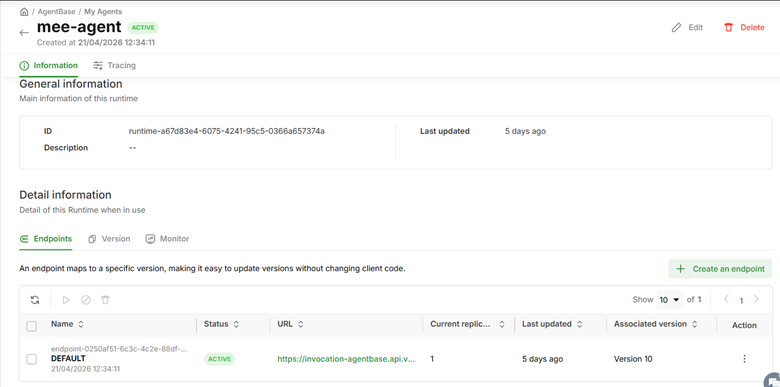Click Create an endpoint button
The width and height of the screenshot is (780, 387).
720,269
